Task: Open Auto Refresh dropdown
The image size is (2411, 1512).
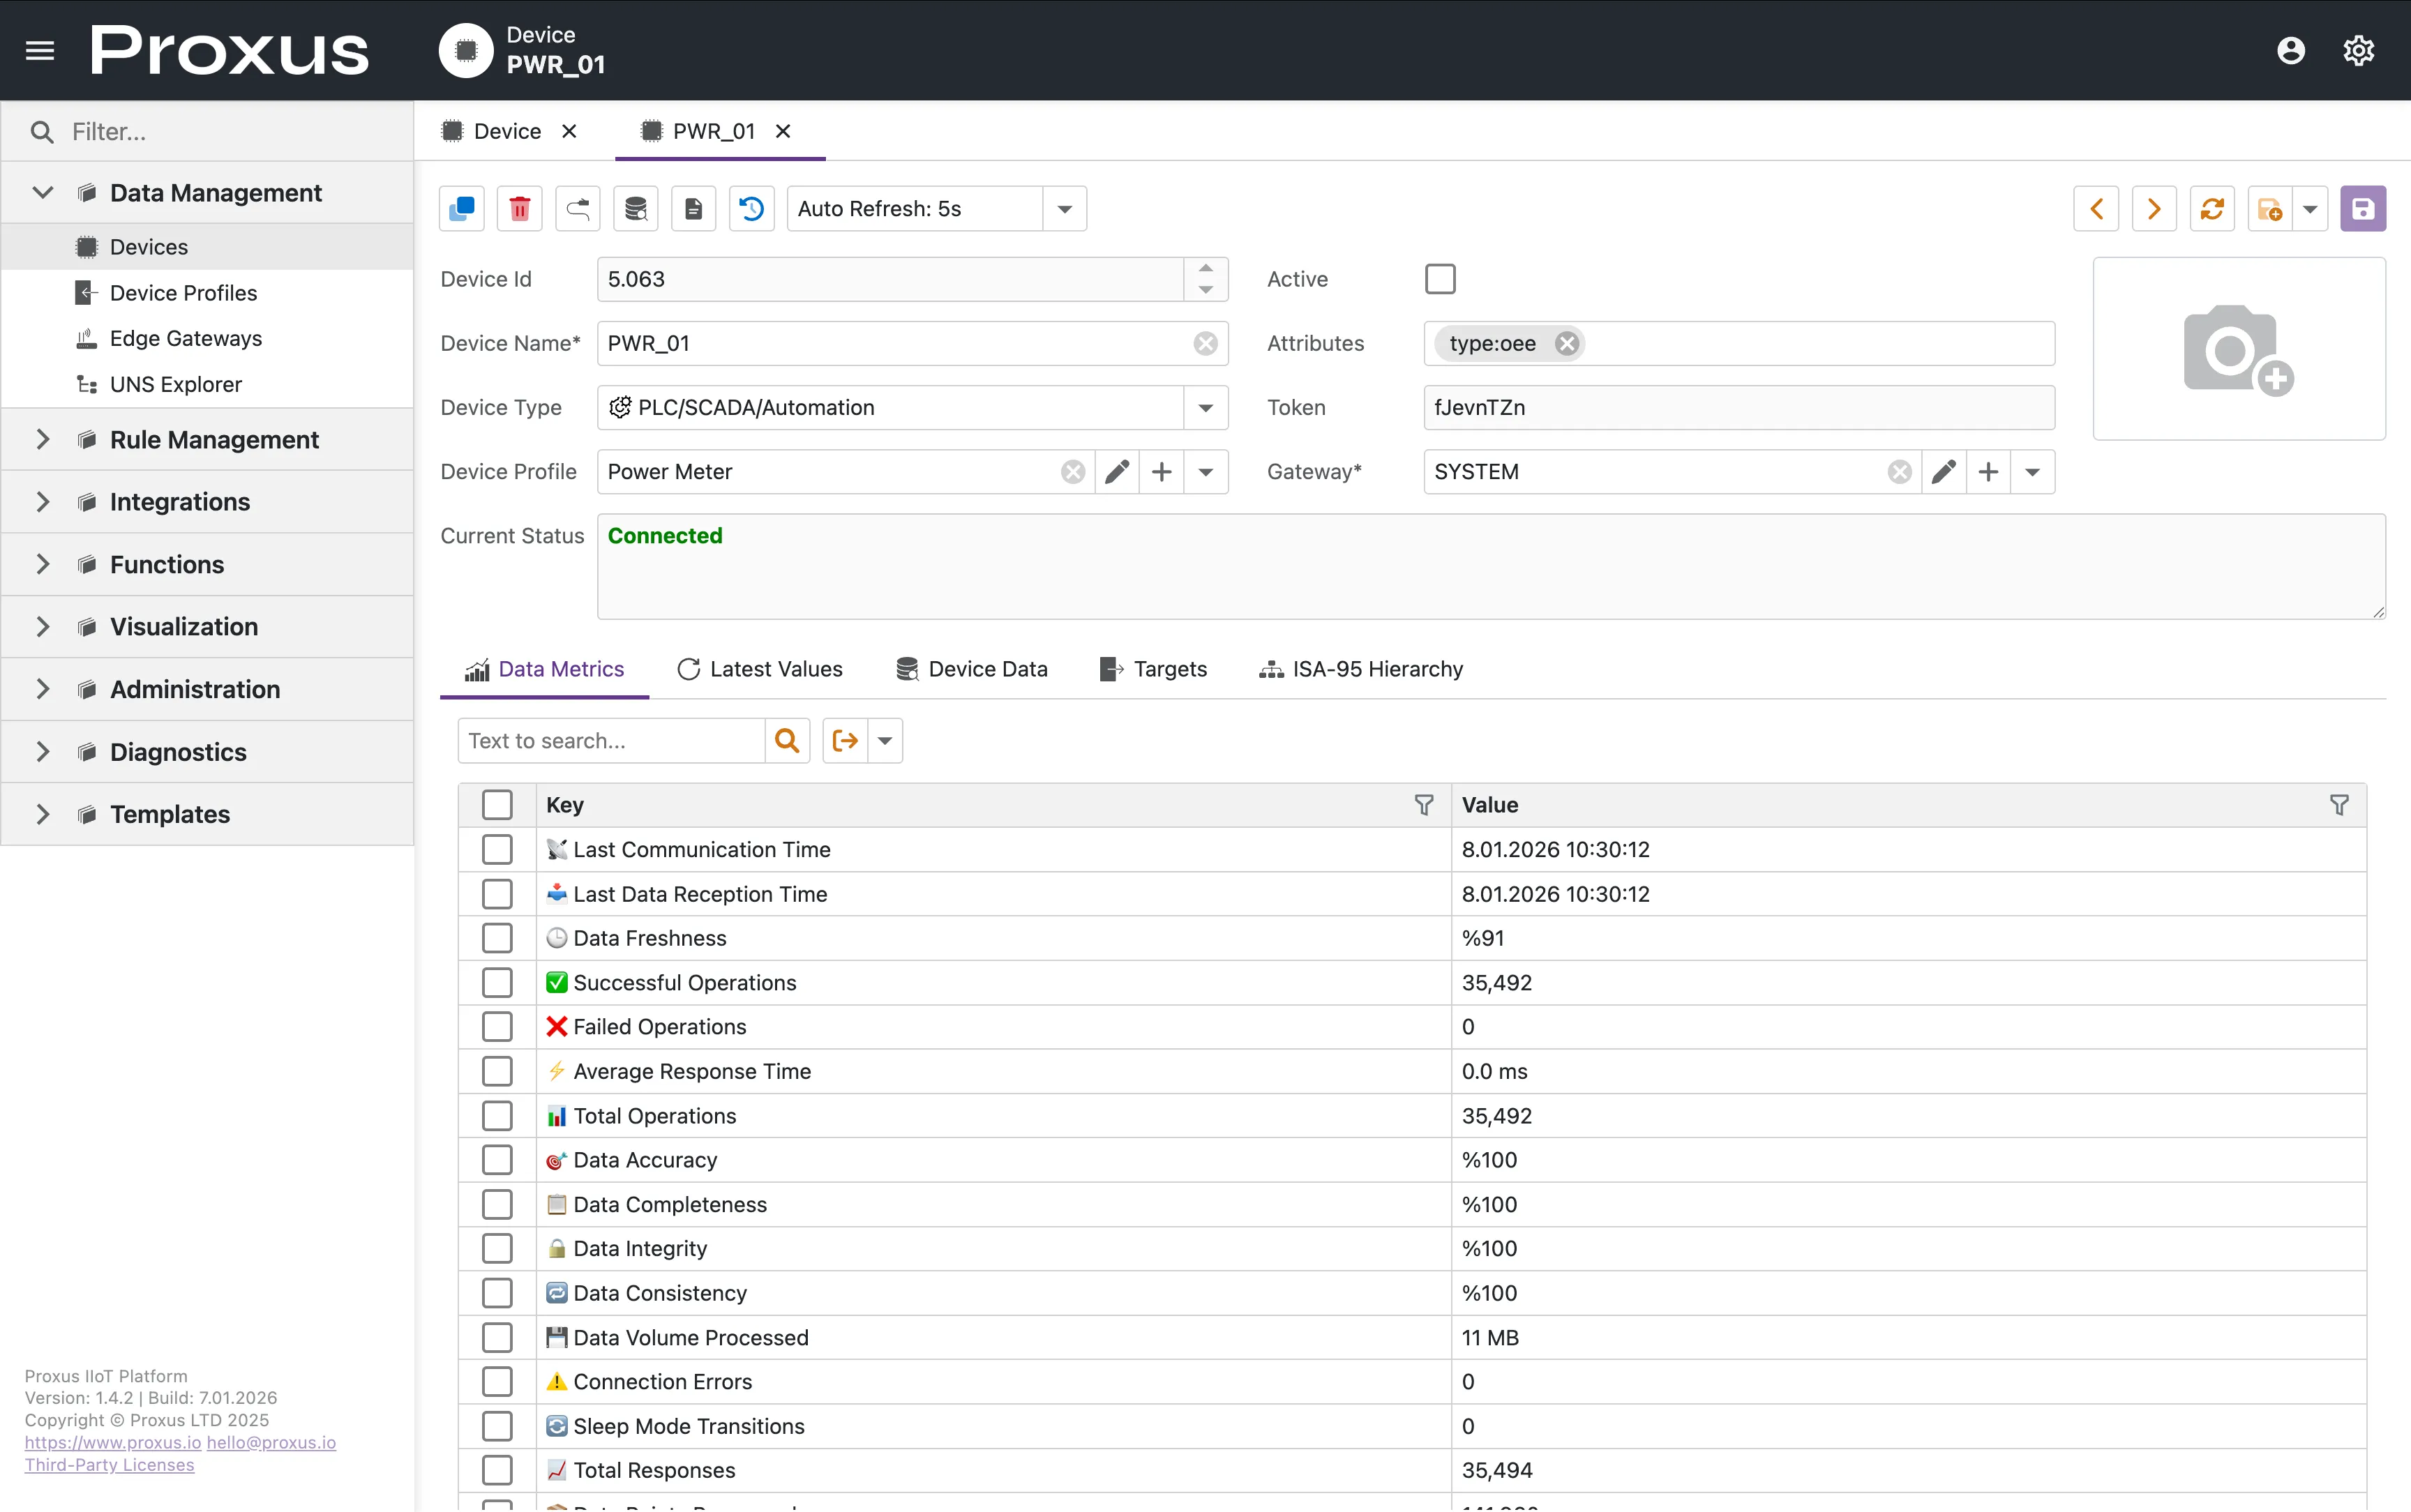Action: pos(1064,209)
